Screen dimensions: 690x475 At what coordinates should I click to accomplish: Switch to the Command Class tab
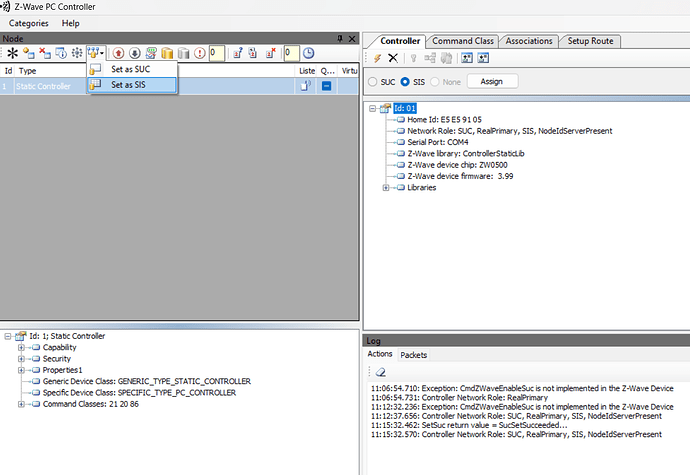(x=462, y=41)
